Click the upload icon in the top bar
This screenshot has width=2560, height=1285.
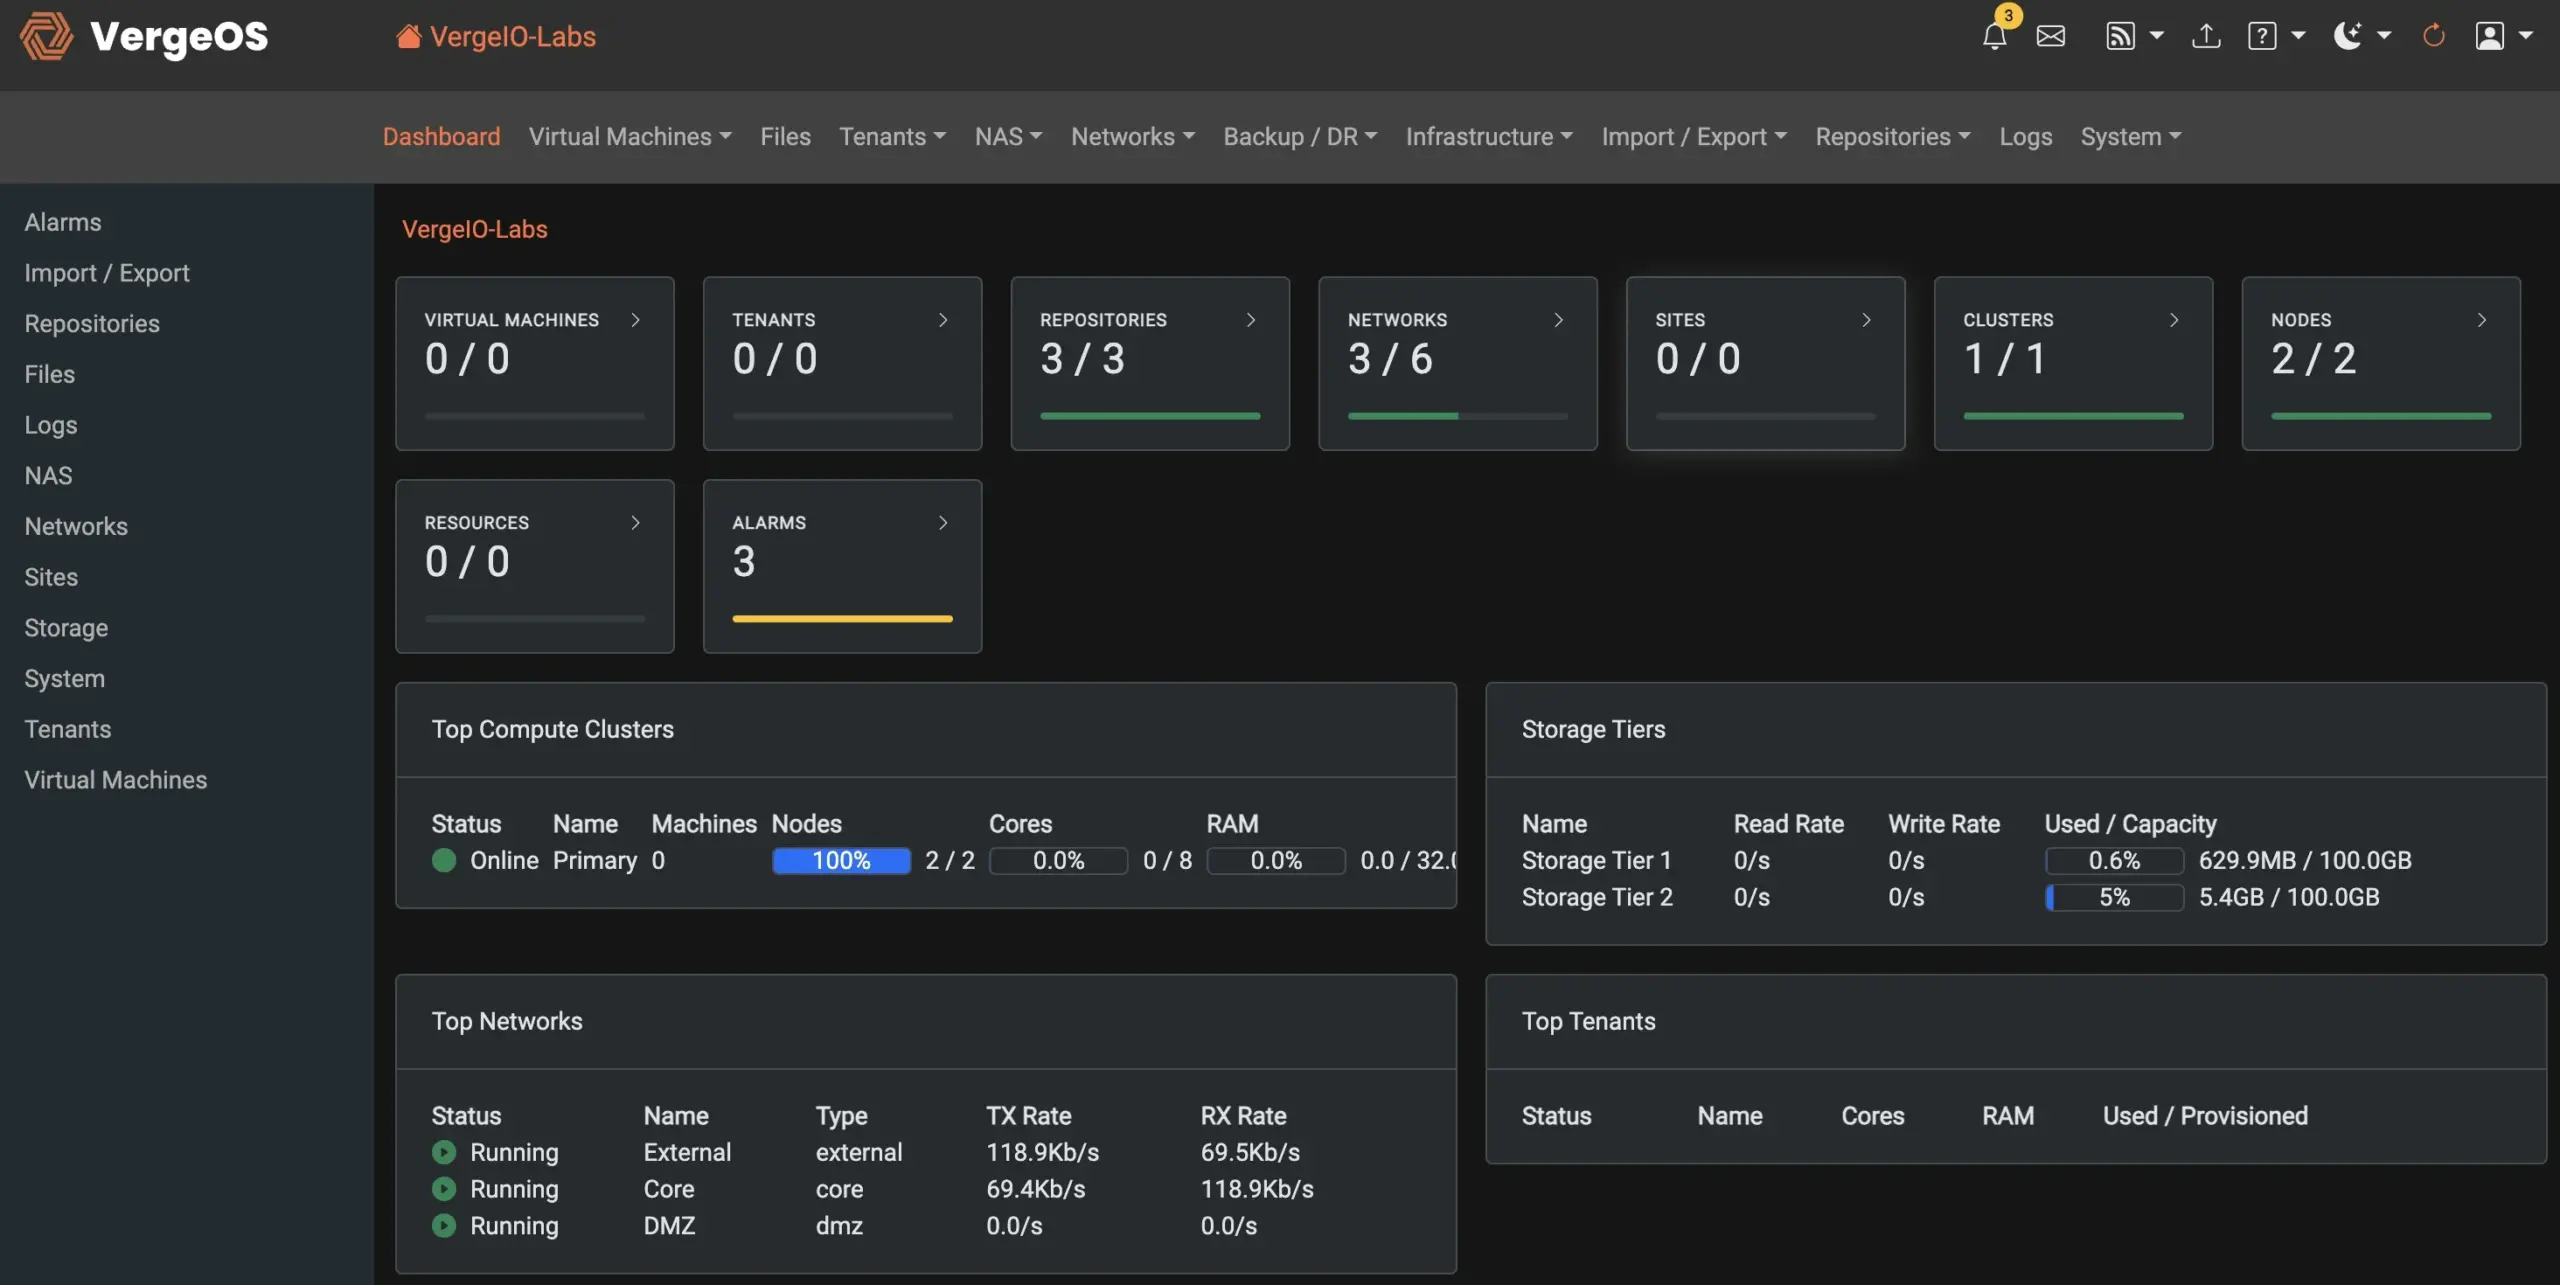click(x=2205, y=36)
